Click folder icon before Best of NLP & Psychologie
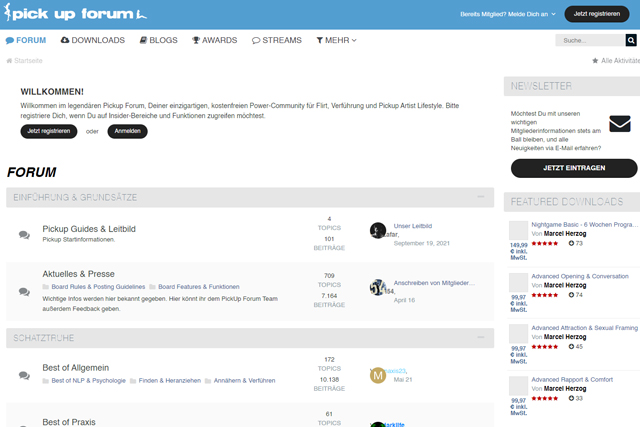Screen dimensions: 640x427 (46, 380)
